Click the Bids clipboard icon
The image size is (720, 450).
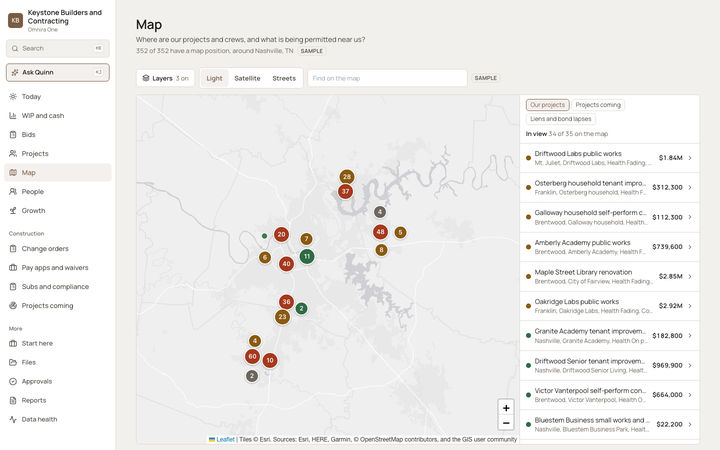[13, 135]
